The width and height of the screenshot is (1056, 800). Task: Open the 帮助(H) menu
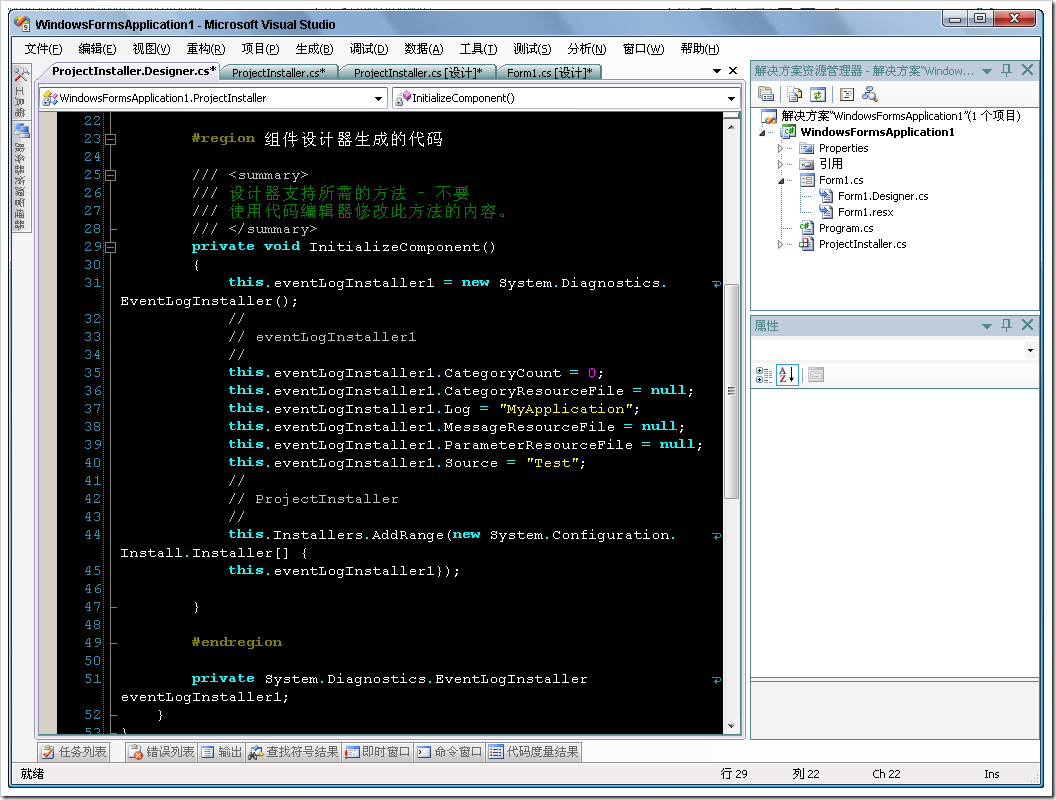point(700,48)
